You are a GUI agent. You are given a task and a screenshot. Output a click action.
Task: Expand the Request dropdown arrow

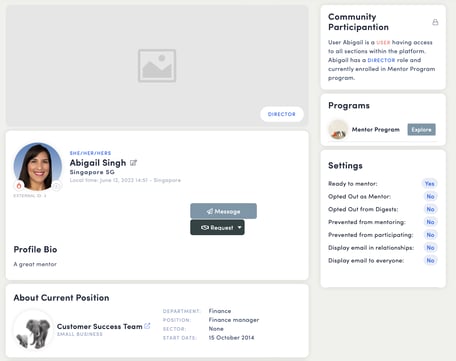(x=239, y=227)
